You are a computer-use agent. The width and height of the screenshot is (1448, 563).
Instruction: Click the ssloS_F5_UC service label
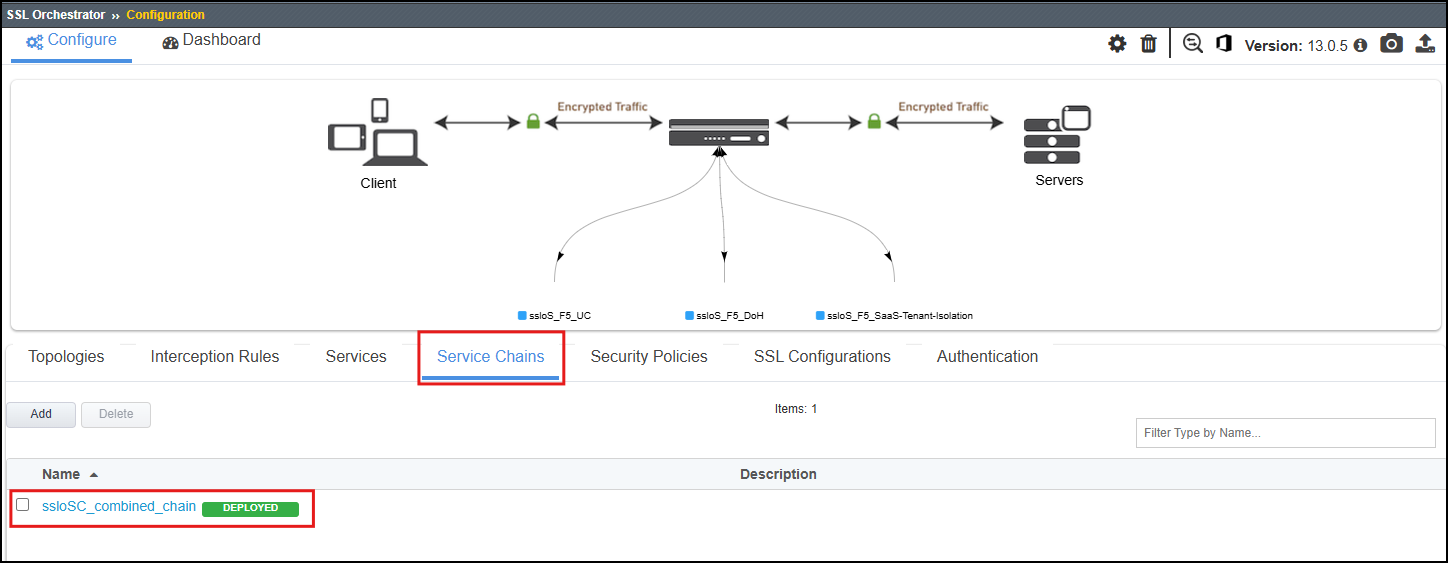pos(560,316)
